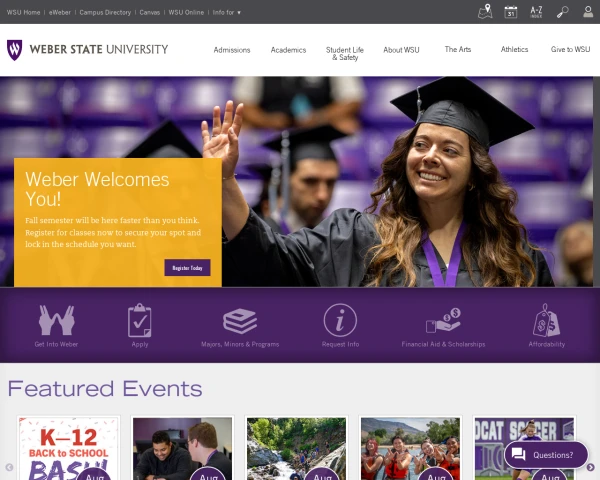Image resolution: width=600 pixels, height=480 pixels.
Task: Click the WSU Home link
Action: coord(23,12)
